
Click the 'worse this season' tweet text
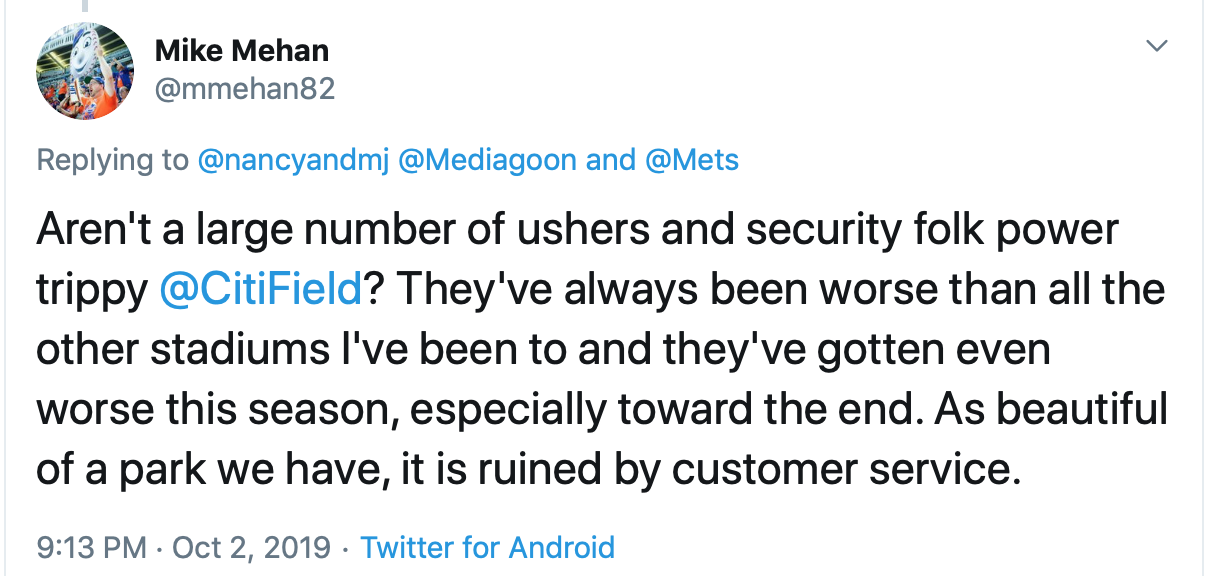[198, 410]
